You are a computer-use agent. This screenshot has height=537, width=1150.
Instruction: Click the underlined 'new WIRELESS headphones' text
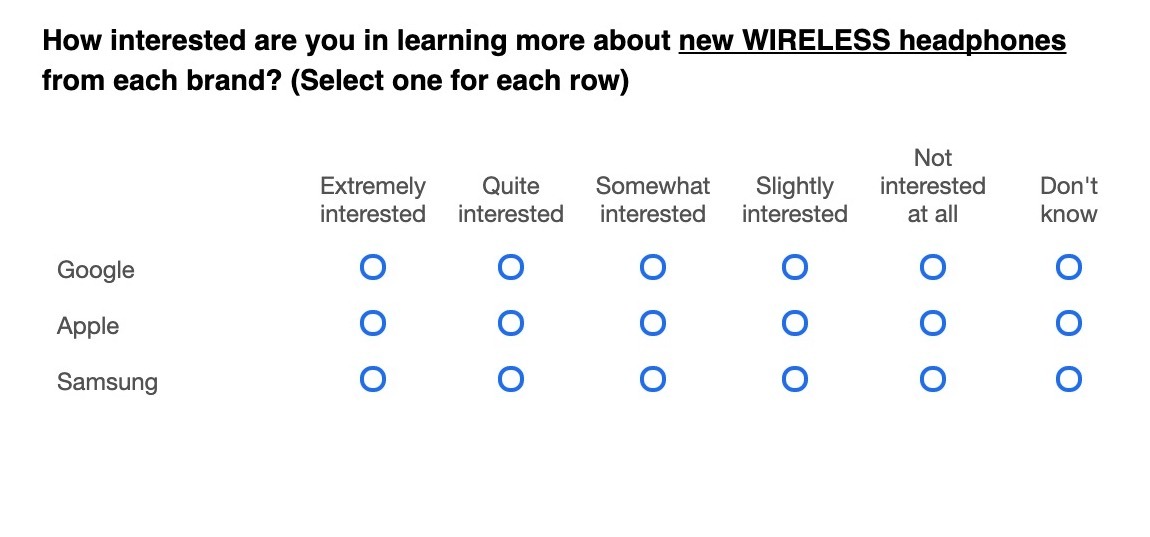point(872,41)
